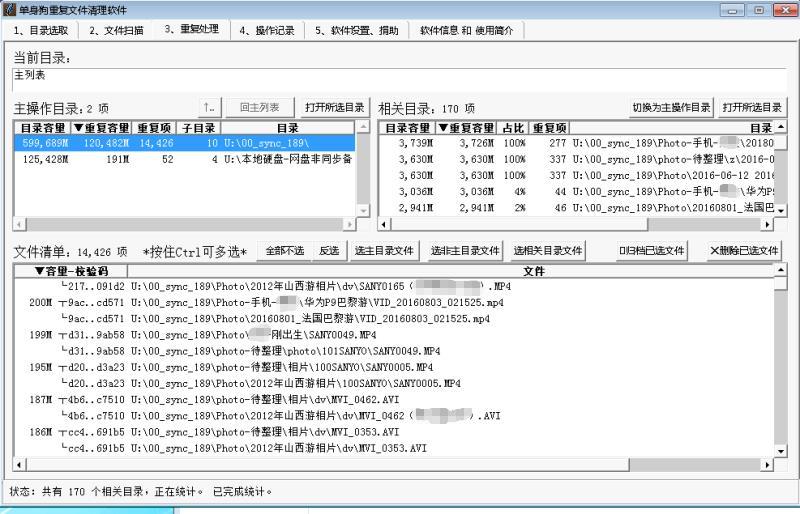Select file 4b6..c7510 in 2012年山西游相片\dv
800x514 pixels.
394,416
